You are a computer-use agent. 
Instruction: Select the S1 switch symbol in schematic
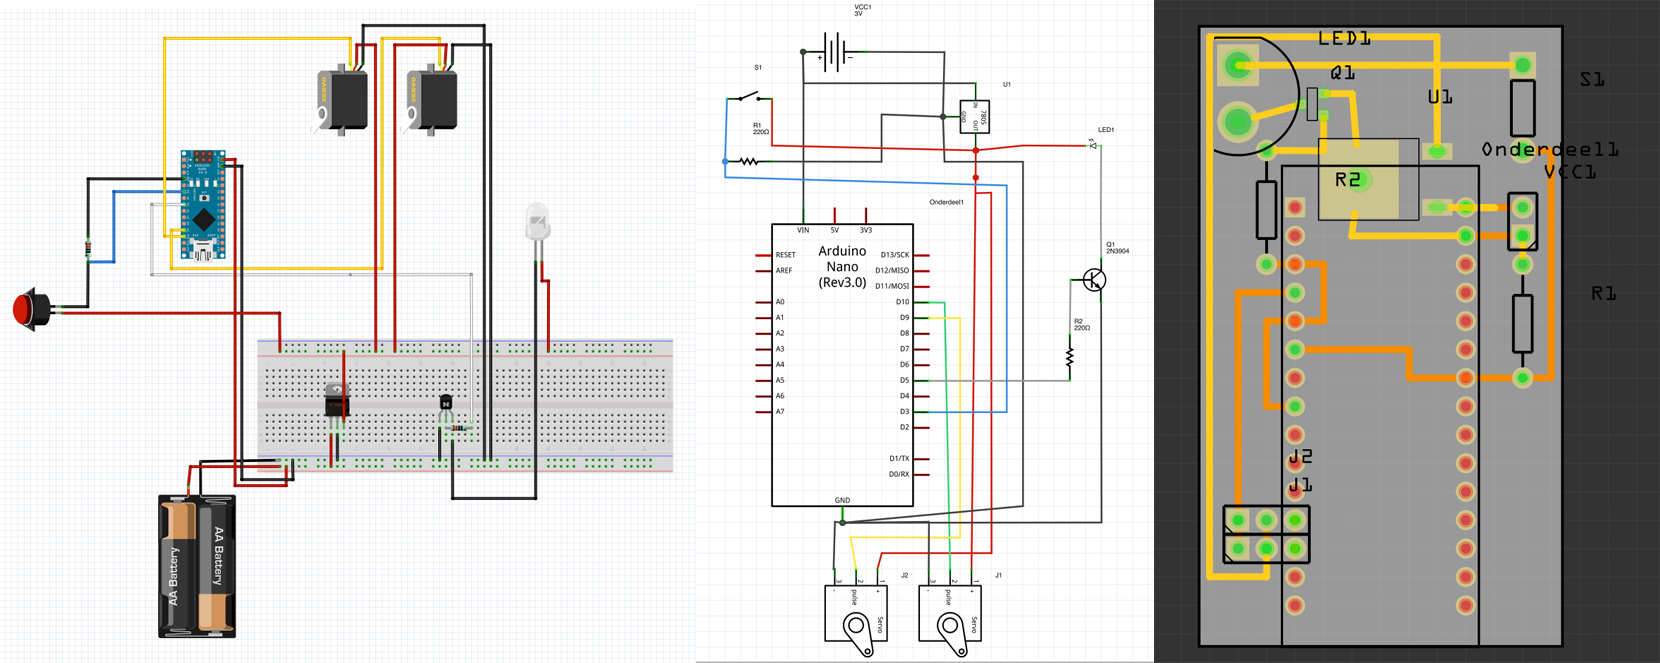pyautogui.click(x=750, y=97)
